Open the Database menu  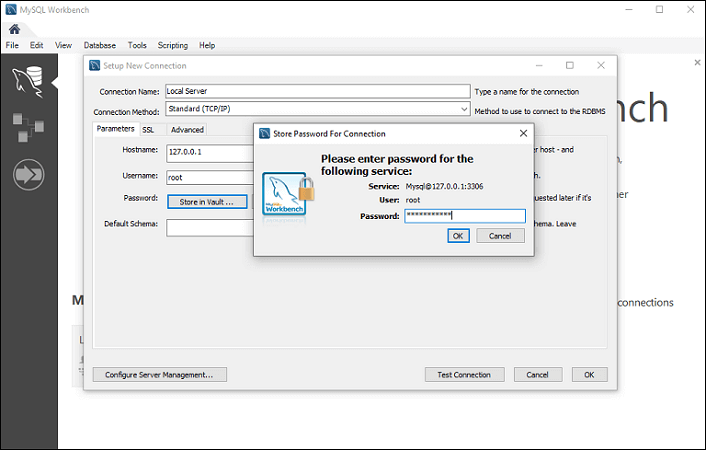(99, 45)
